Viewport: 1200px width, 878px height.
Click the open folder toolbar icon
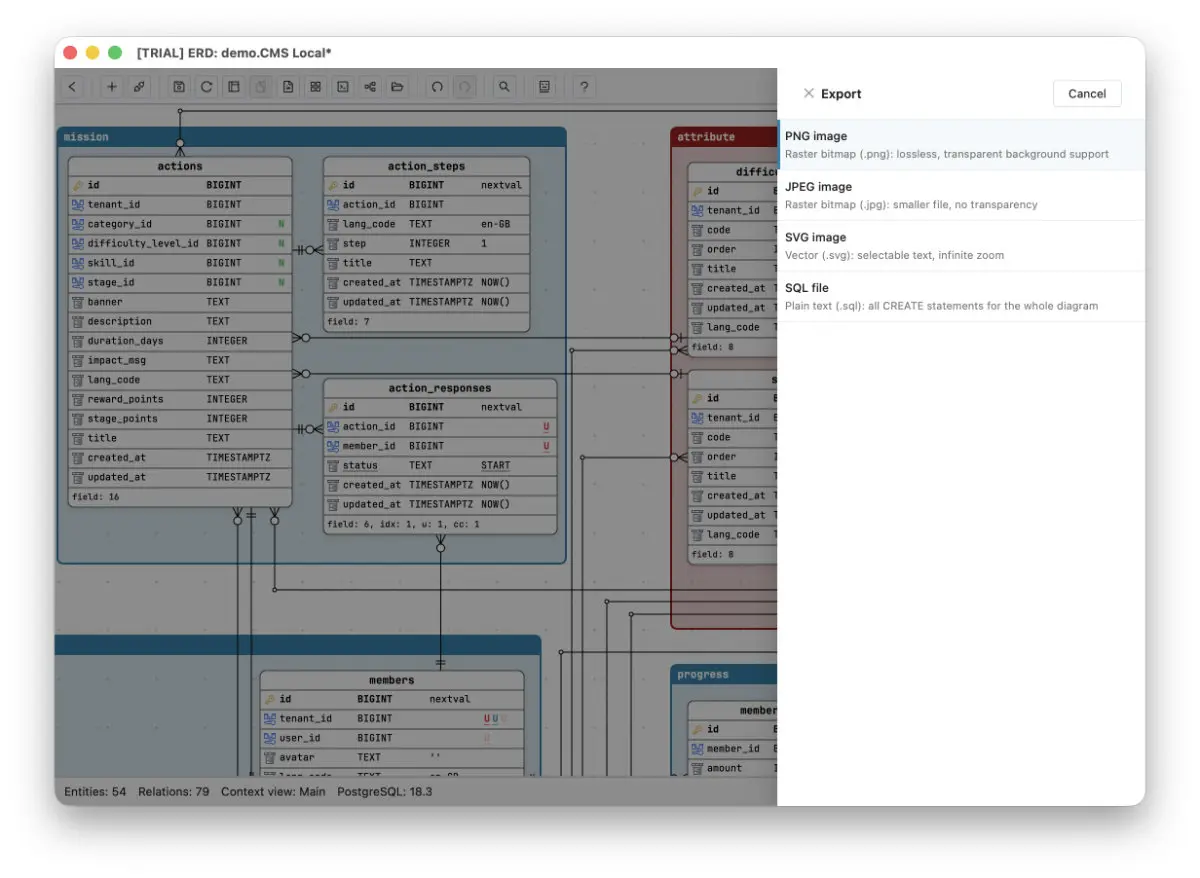point(397,87)
